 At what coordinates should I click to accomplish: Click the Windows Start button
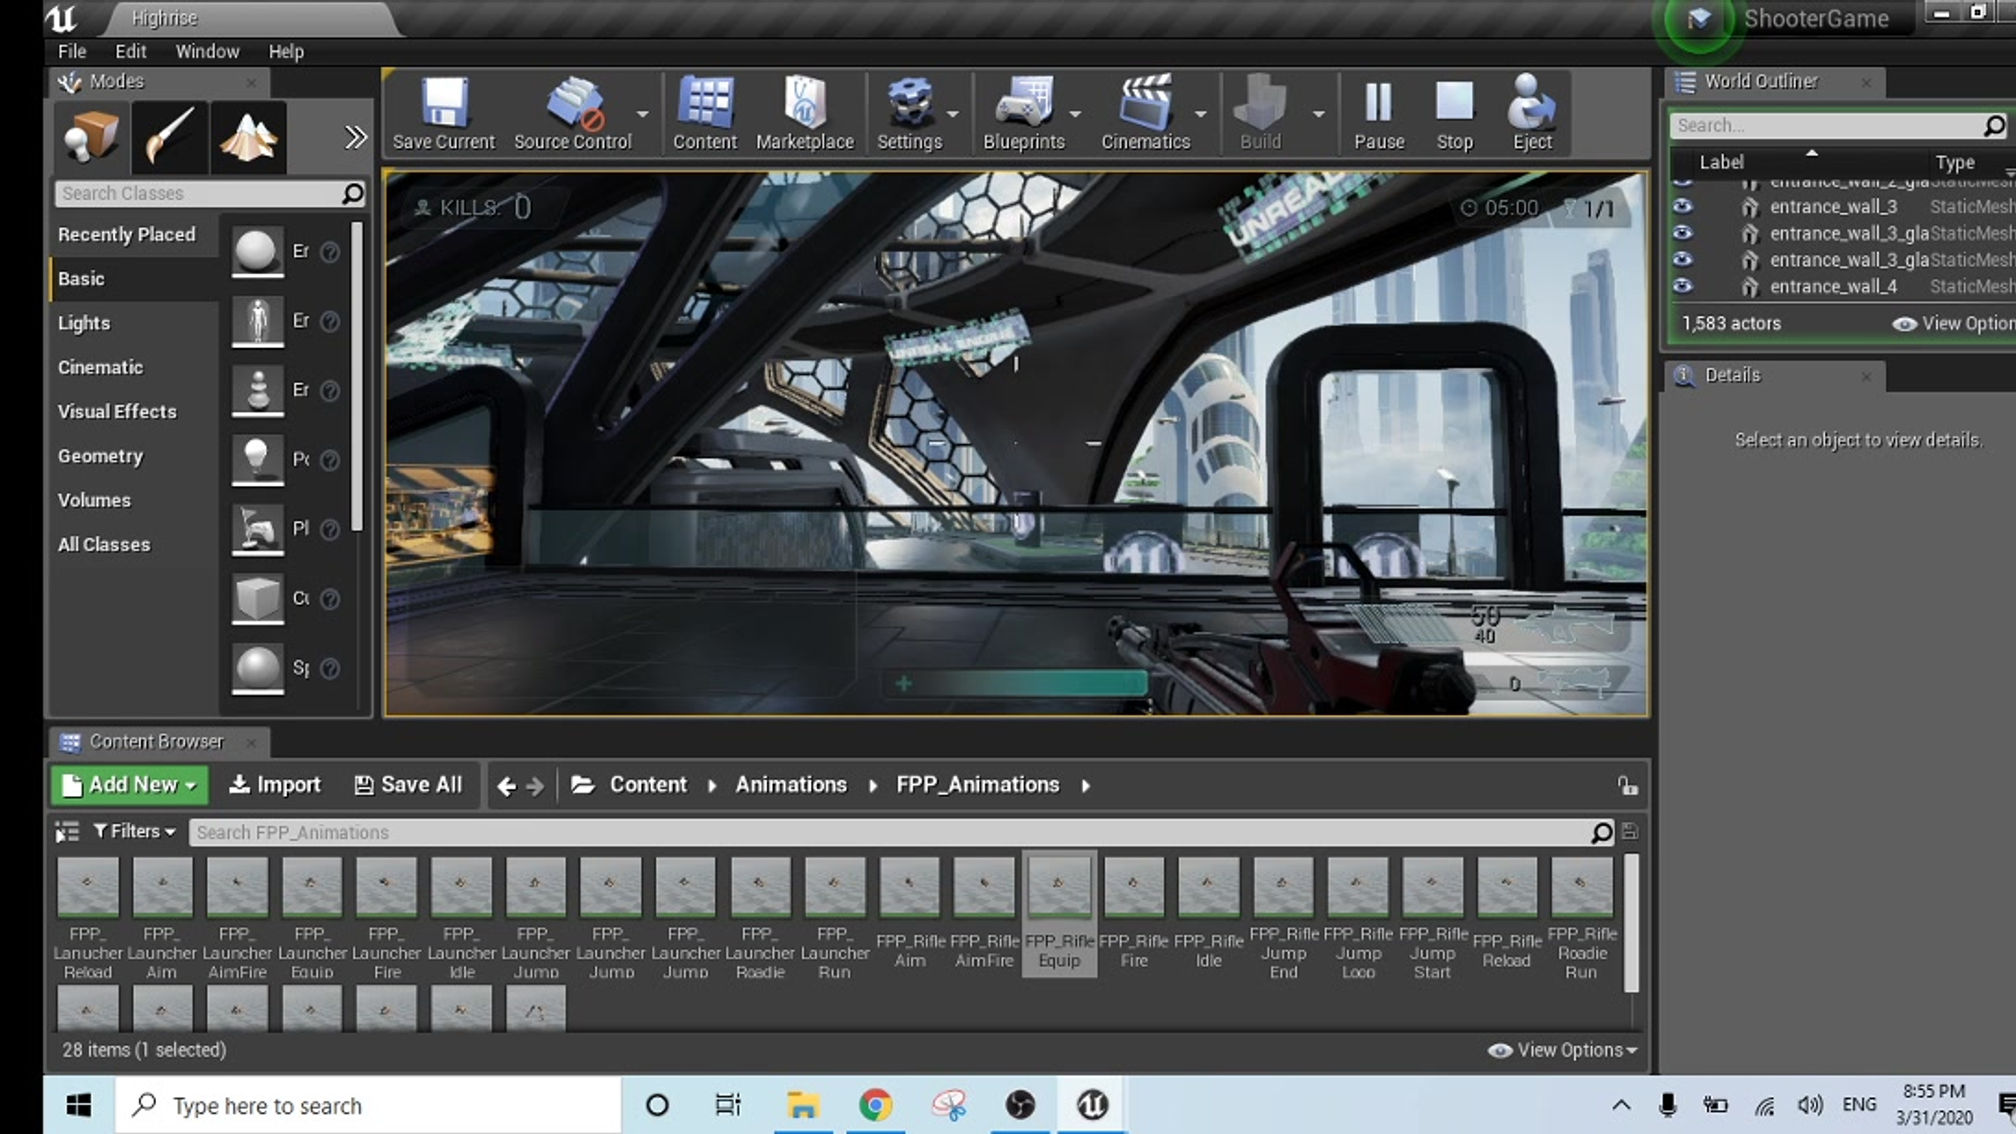pyautogui.click(x=78, y=1105)
